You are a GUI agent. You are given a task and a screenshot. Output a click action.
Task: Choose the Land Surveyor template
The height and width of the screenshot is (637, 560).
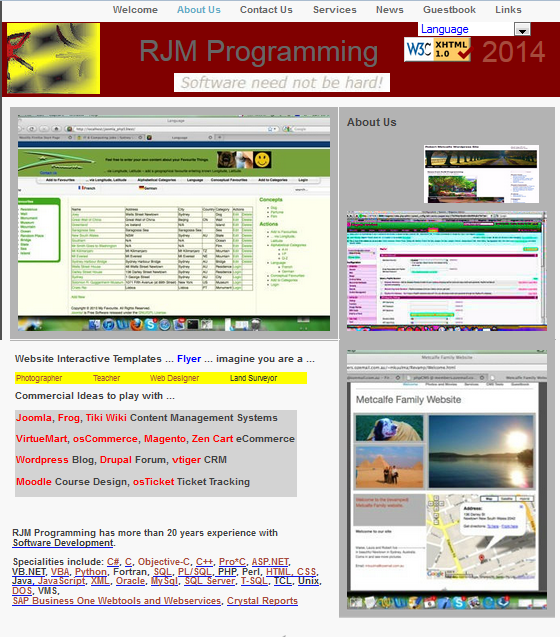(254, 378)
